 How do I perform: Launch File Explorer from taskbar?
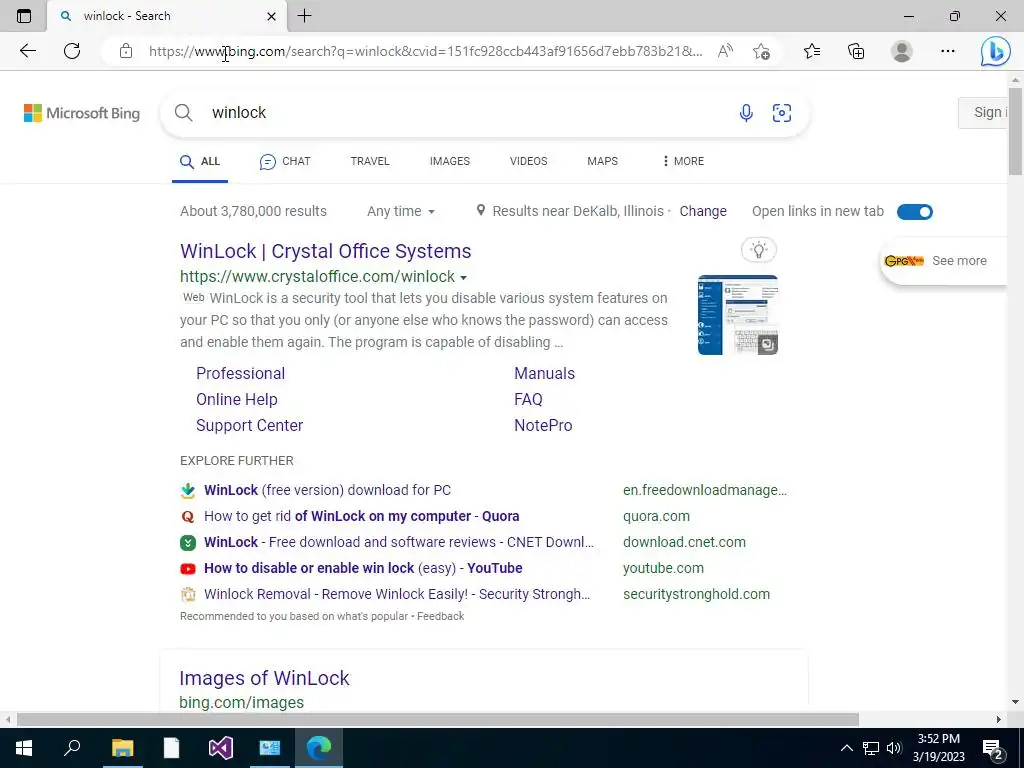[122, 748]
